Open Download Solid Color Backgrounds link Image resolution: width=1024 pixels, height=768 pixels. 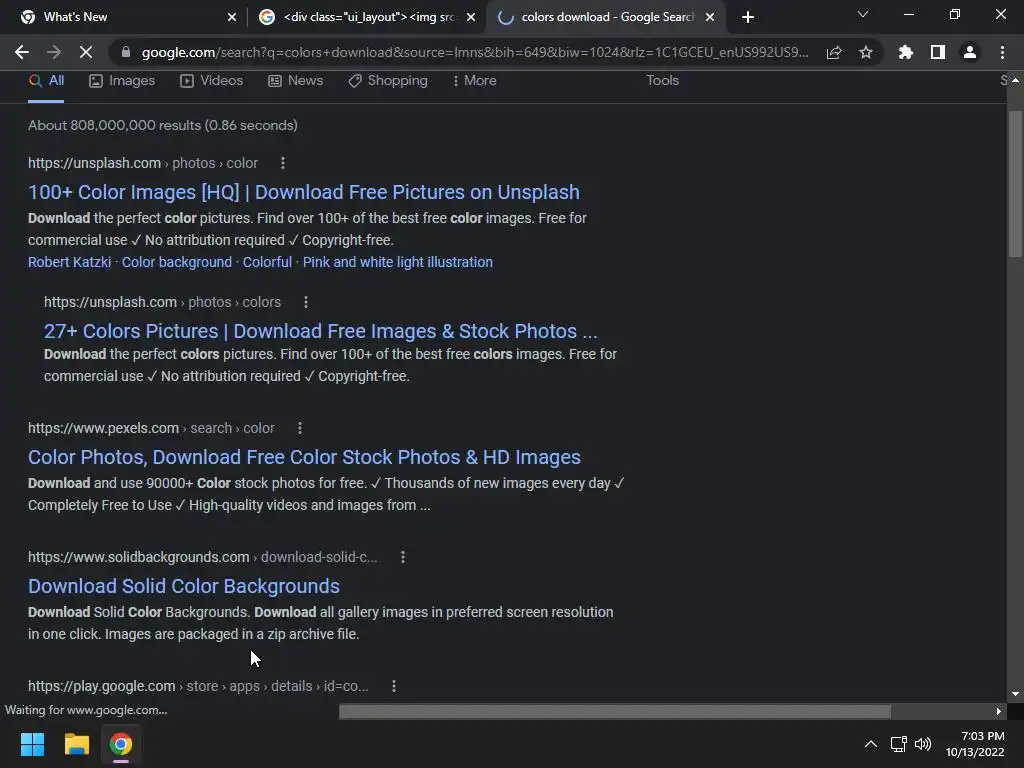184,586
